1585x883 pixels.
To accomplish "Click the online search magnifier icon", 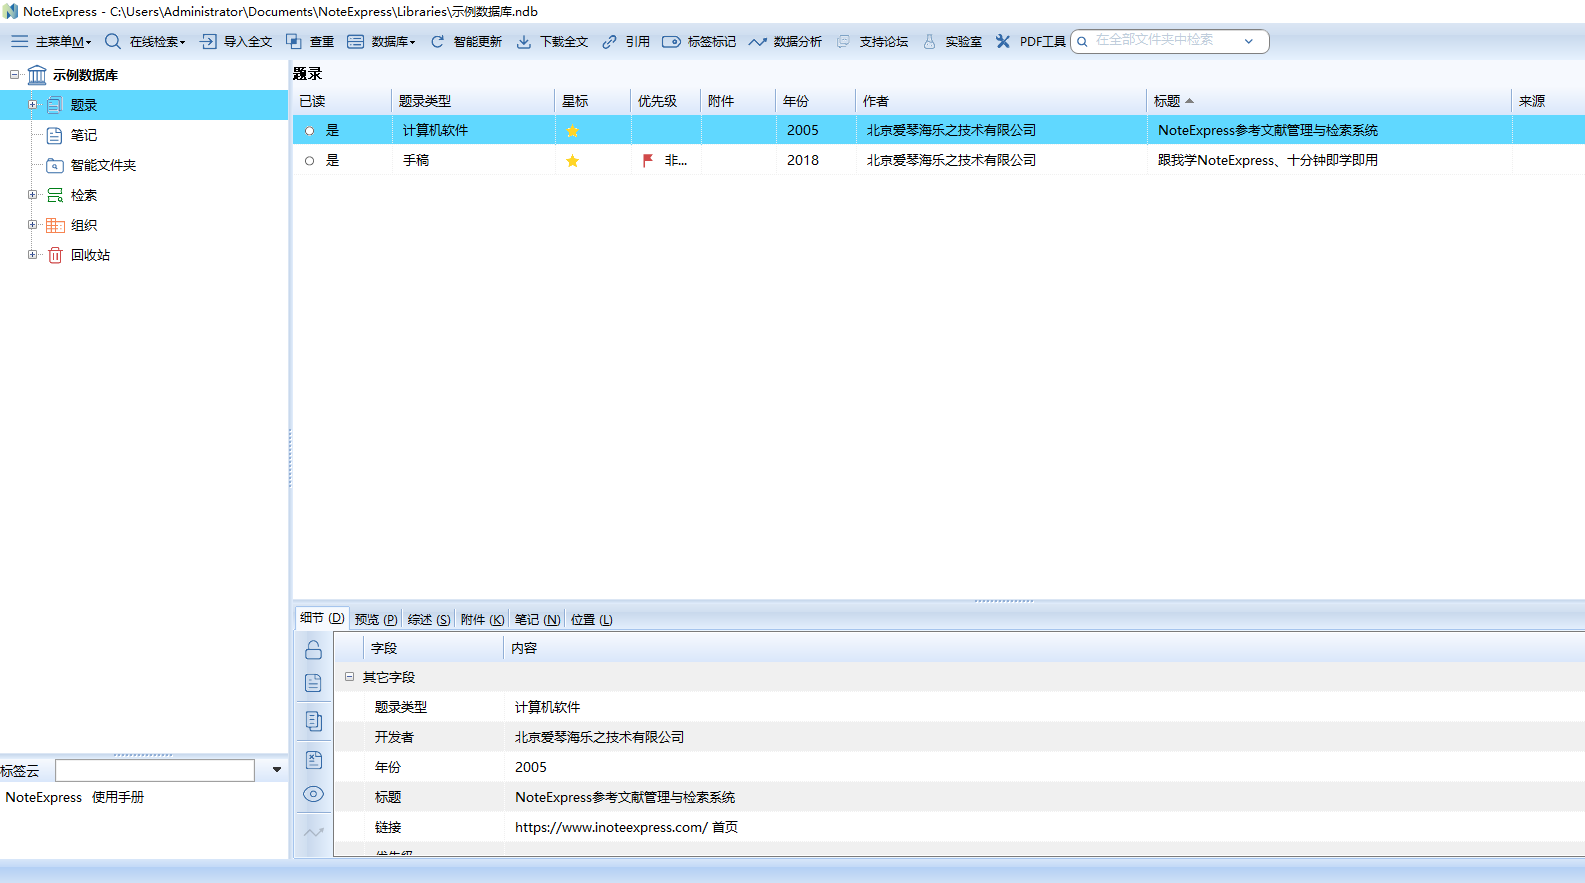I will point(113,41).
